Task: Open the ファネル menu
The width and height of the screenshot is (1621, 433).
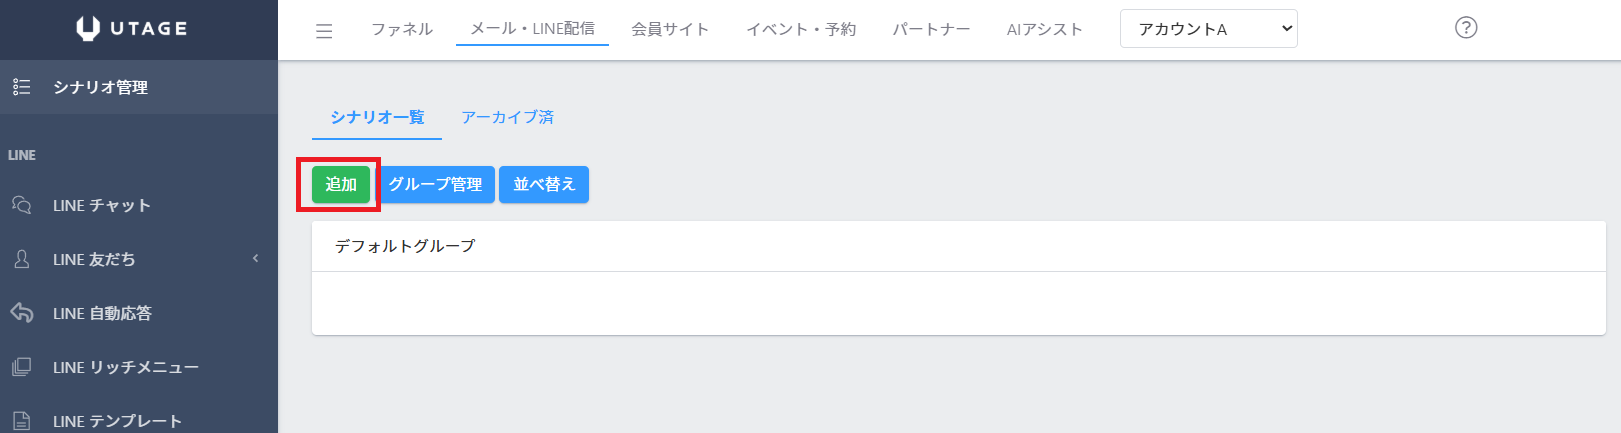Action: 402,29
